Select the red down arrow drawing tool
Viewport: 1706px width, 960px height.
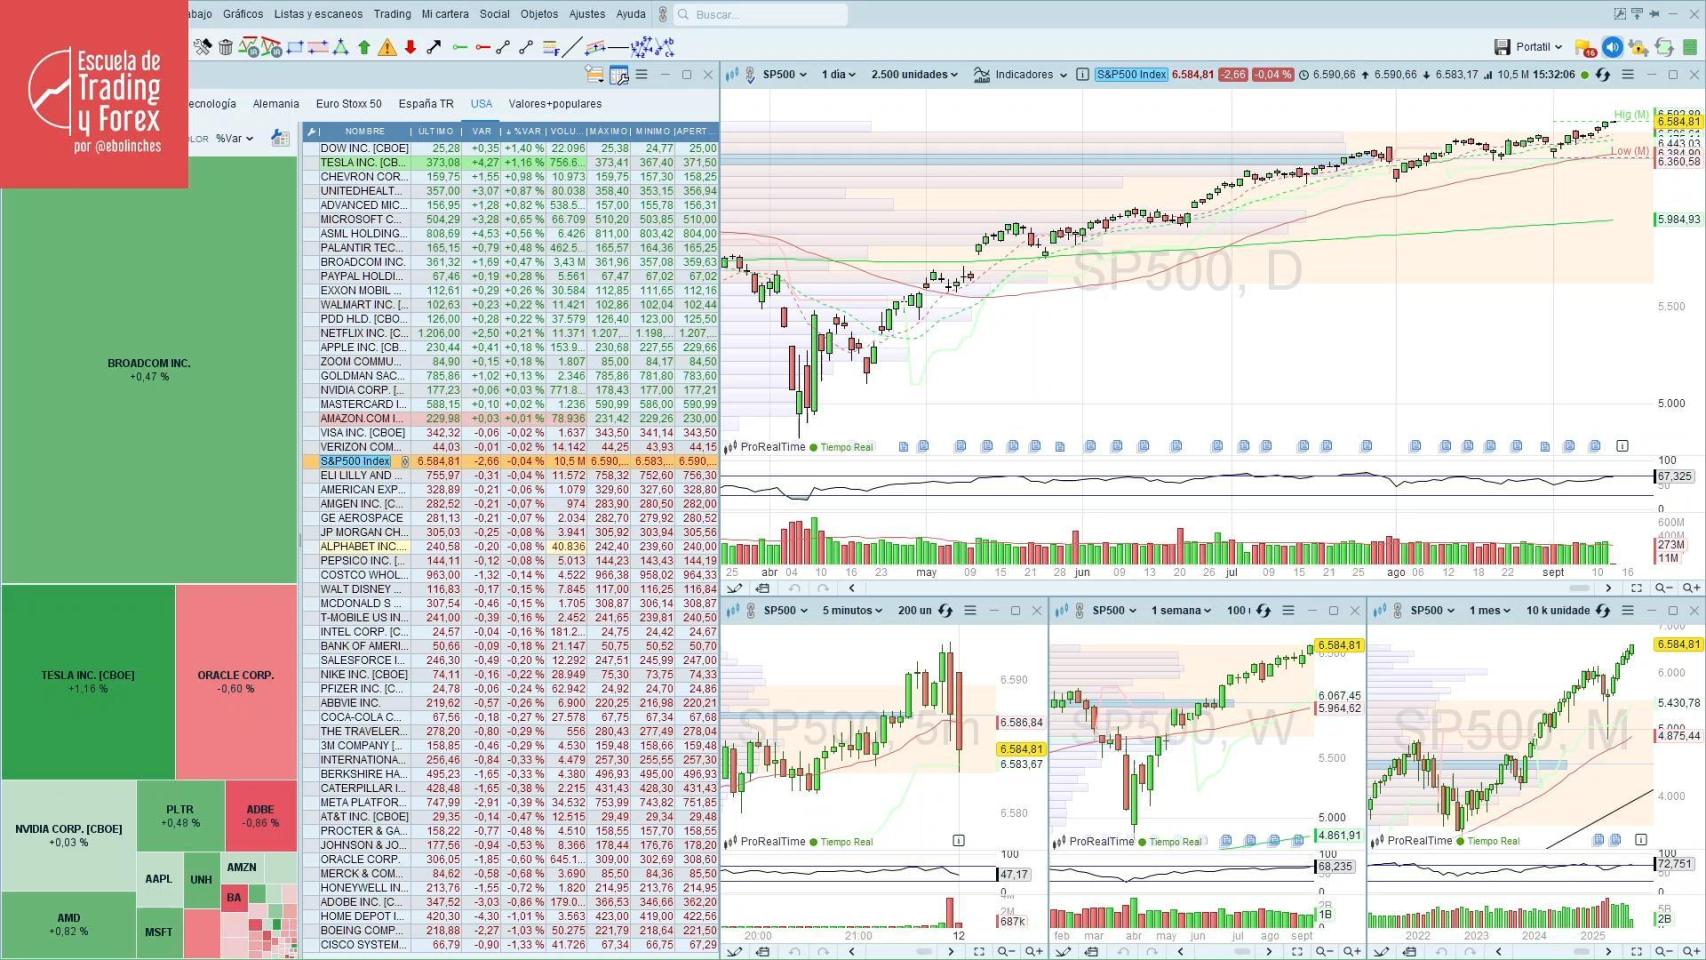410,47
